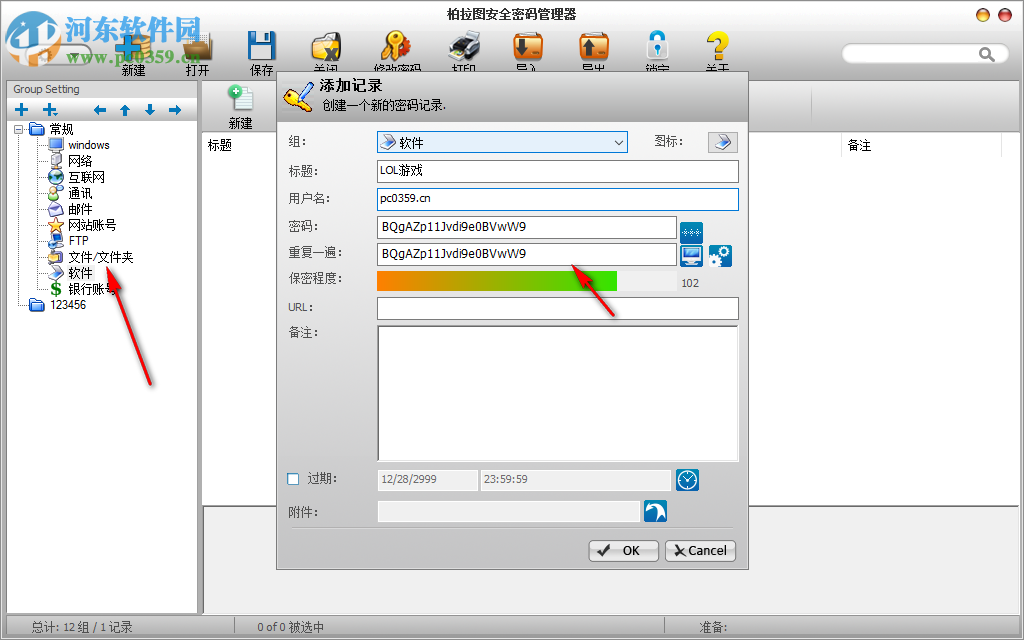This screenshot has width=1024, height=640.
Task: Click the clock icon beside expiry time
Action: click(x=687, y=479)
